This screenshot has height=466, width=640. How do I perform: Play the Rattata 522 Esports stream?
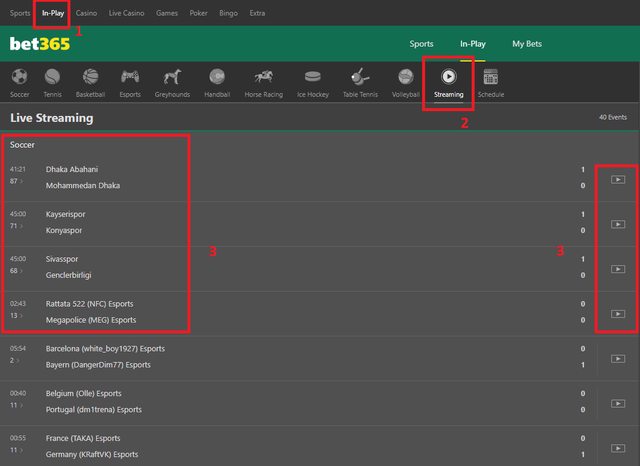tap(618, 314)
